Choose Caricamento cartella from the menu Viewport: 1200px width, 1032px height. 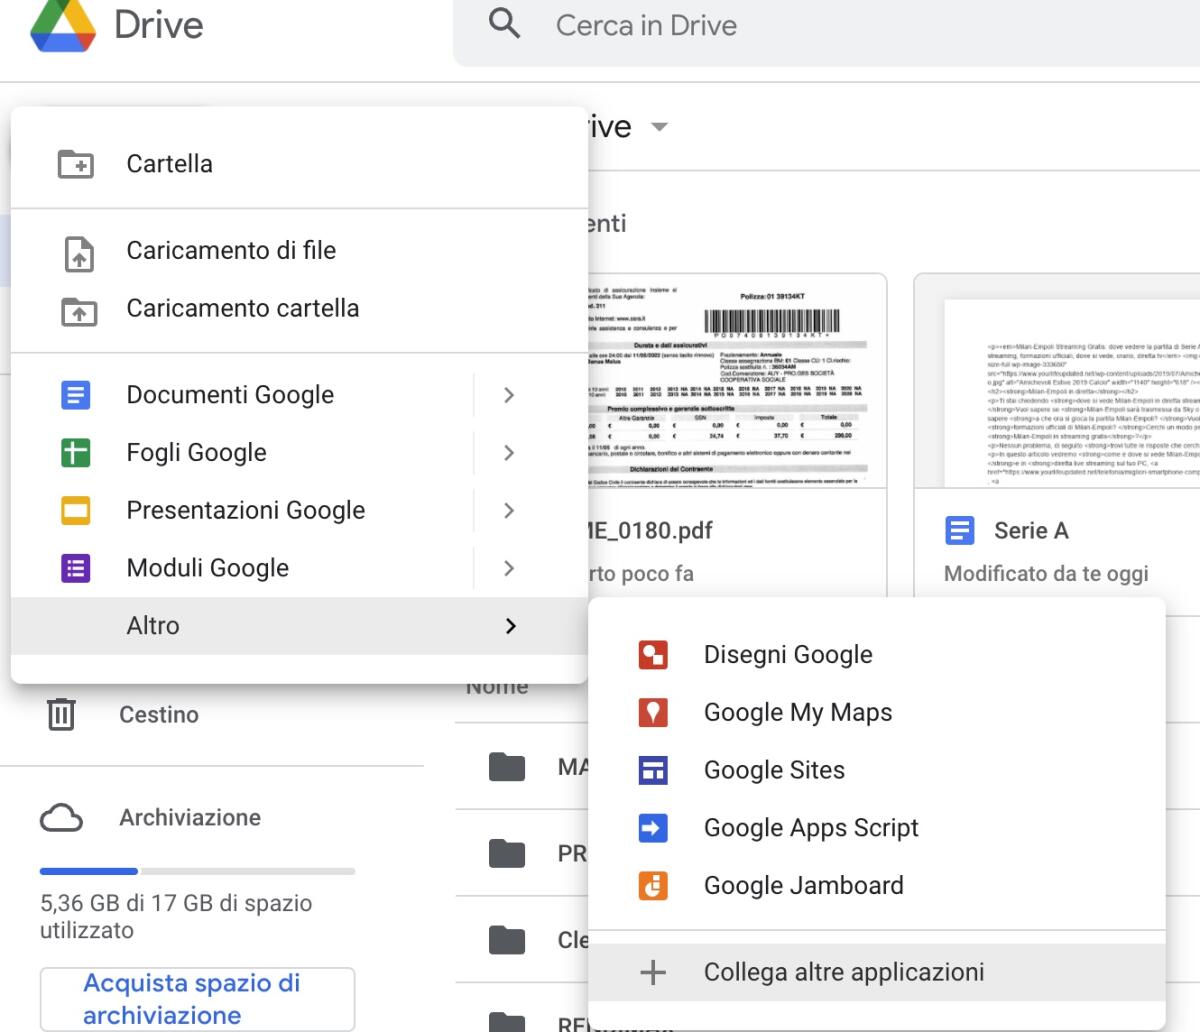pos(243,308)
